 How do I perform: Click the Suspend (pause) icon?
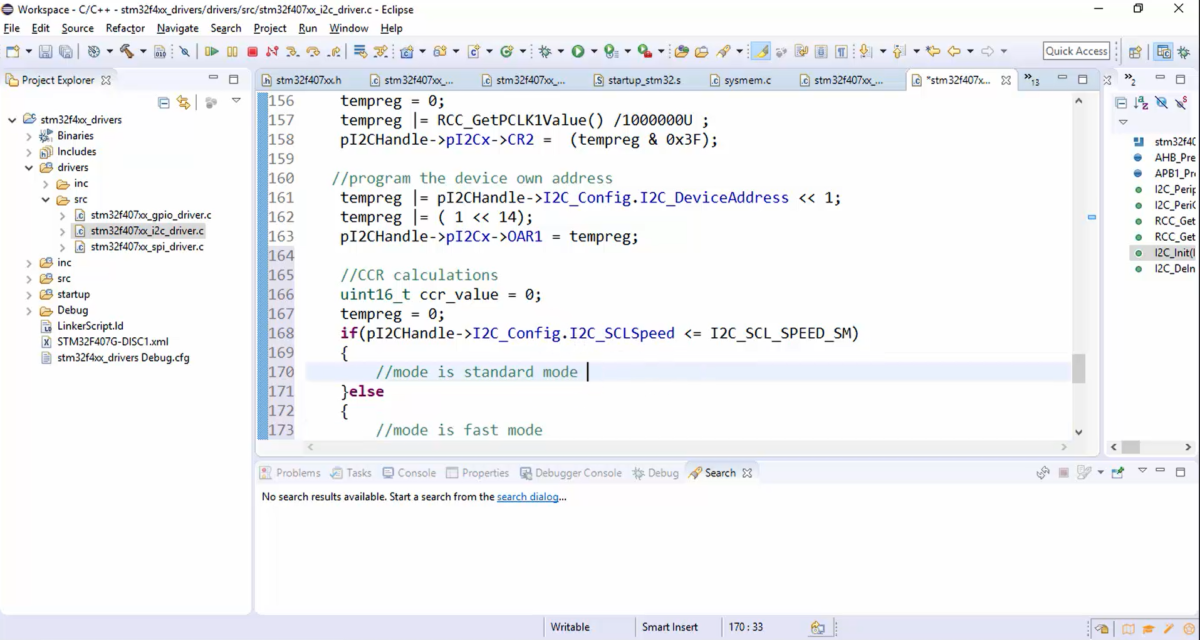click(x=232, y=51)
